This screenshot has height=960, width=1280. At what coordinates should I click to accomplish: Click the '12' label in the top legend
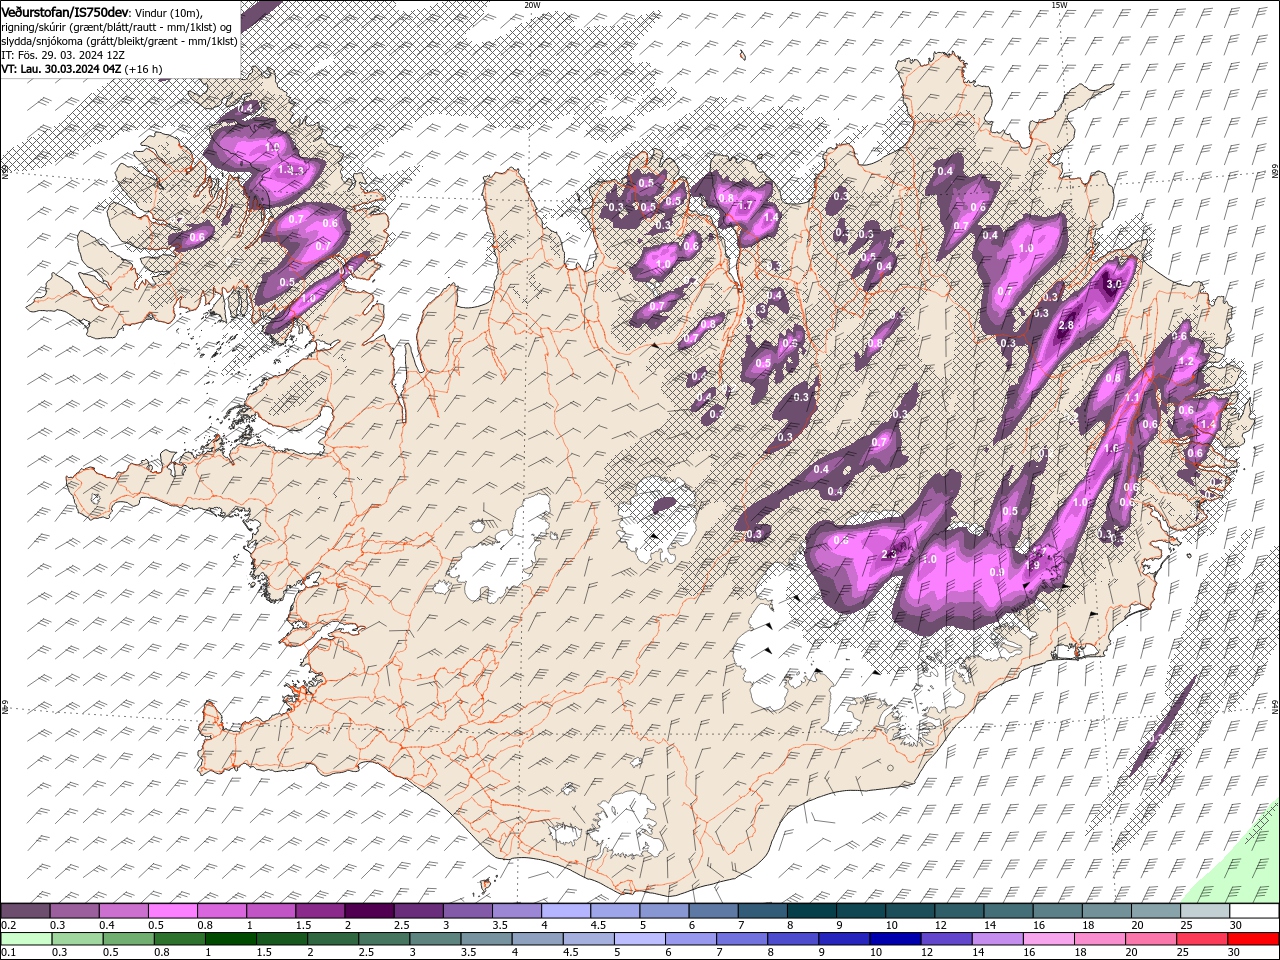point(940,925)
